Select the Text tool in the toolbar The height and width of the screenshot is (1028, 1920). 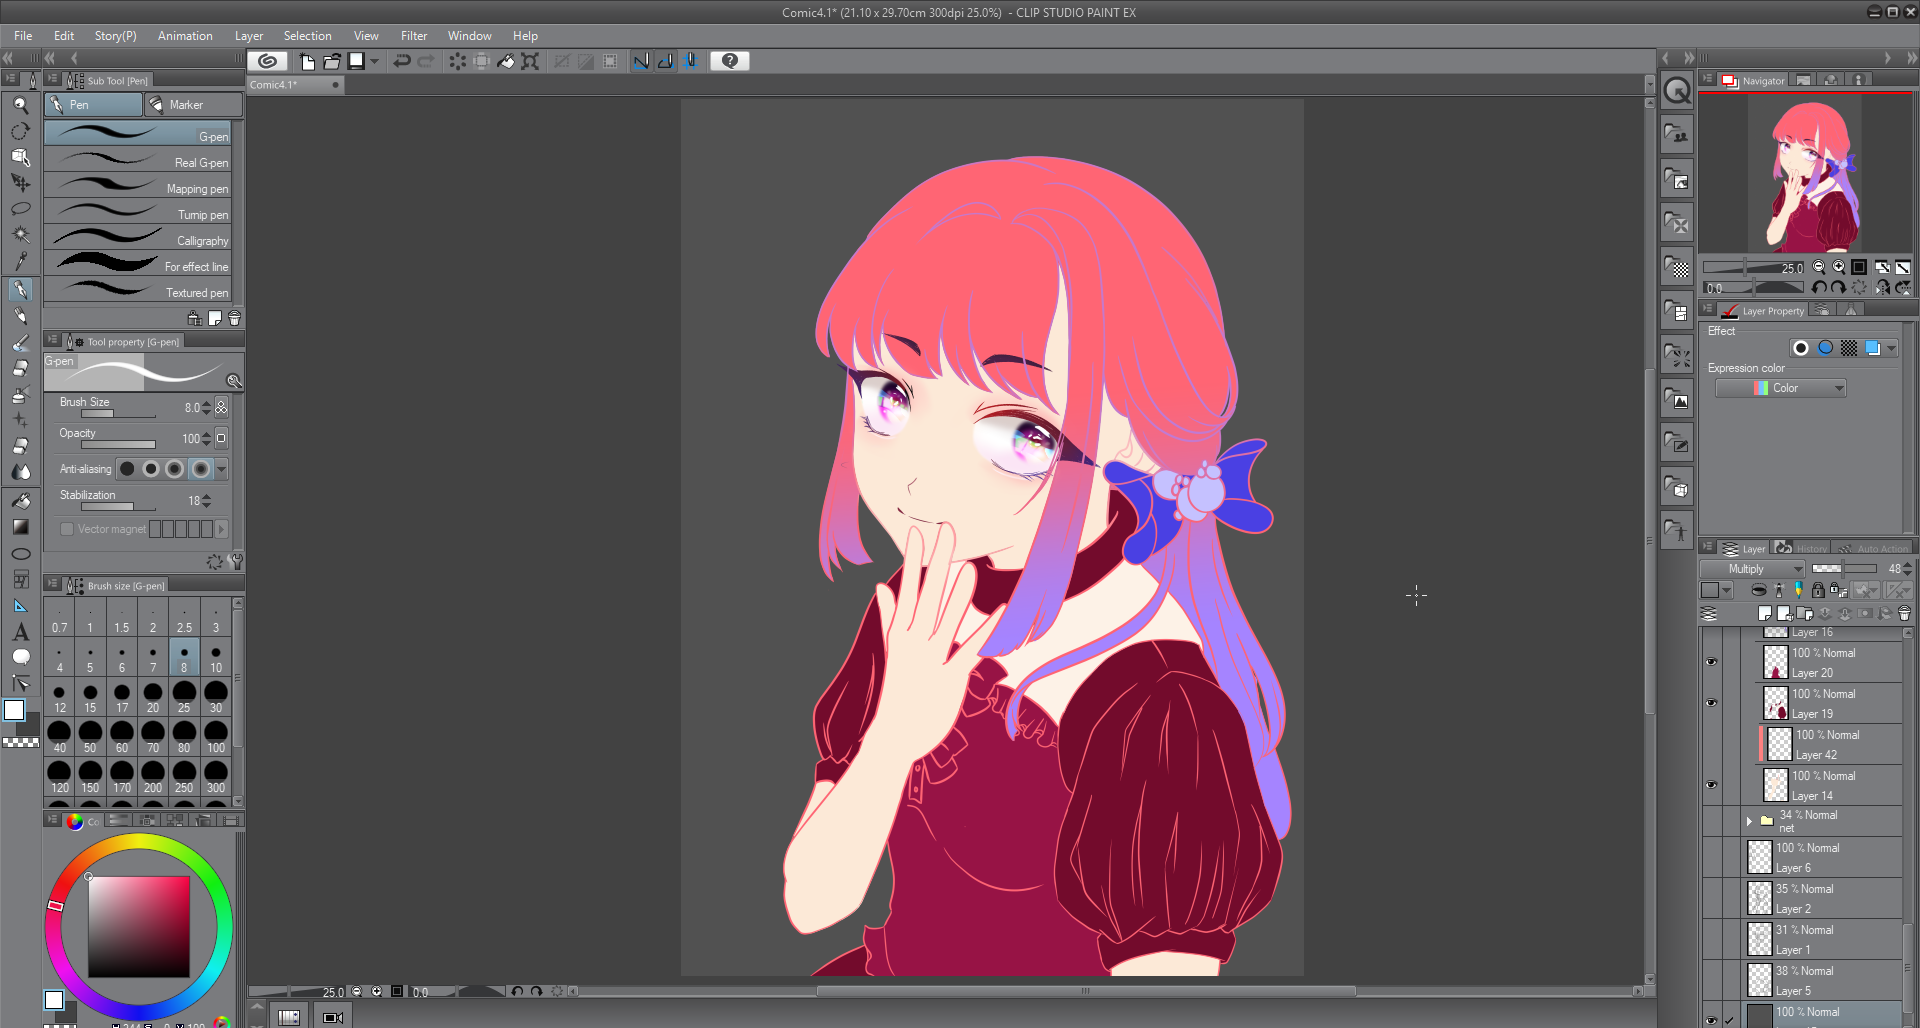20,632
